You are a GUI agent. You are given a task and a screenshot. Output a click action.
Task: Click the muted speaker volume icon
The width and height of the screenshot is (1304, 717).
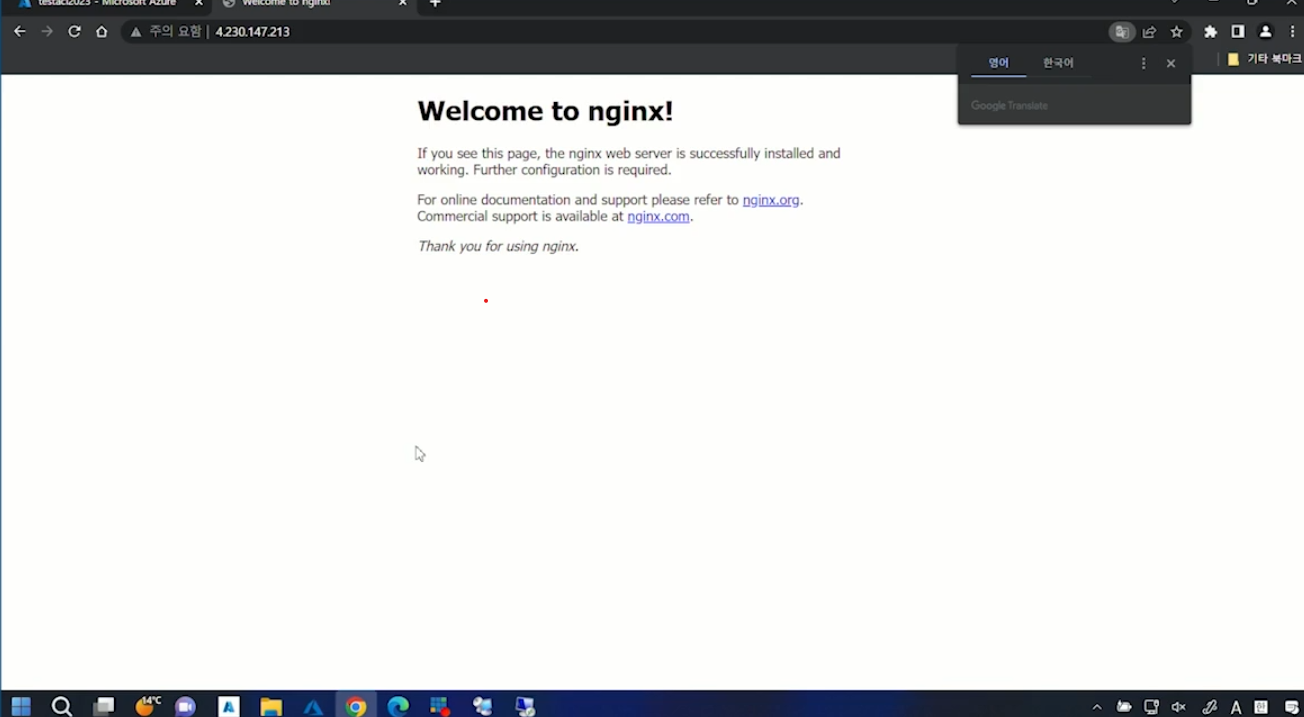[x=1179, y=707]
